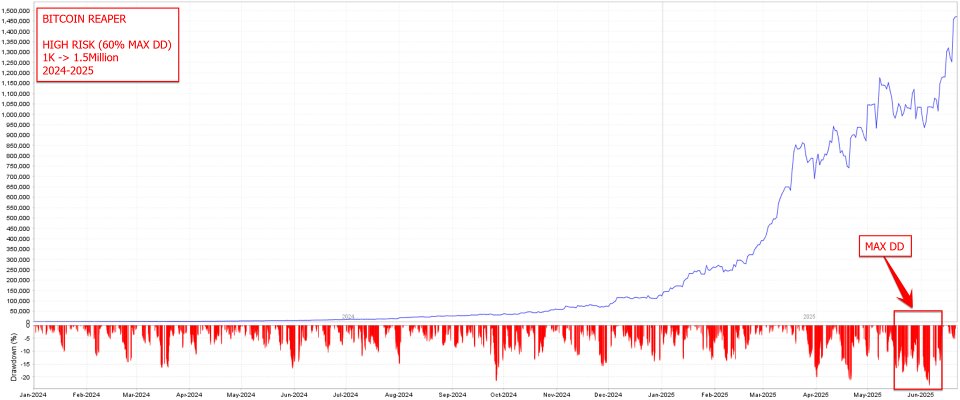Select the 800,000 equity axis value

point(19,156)
